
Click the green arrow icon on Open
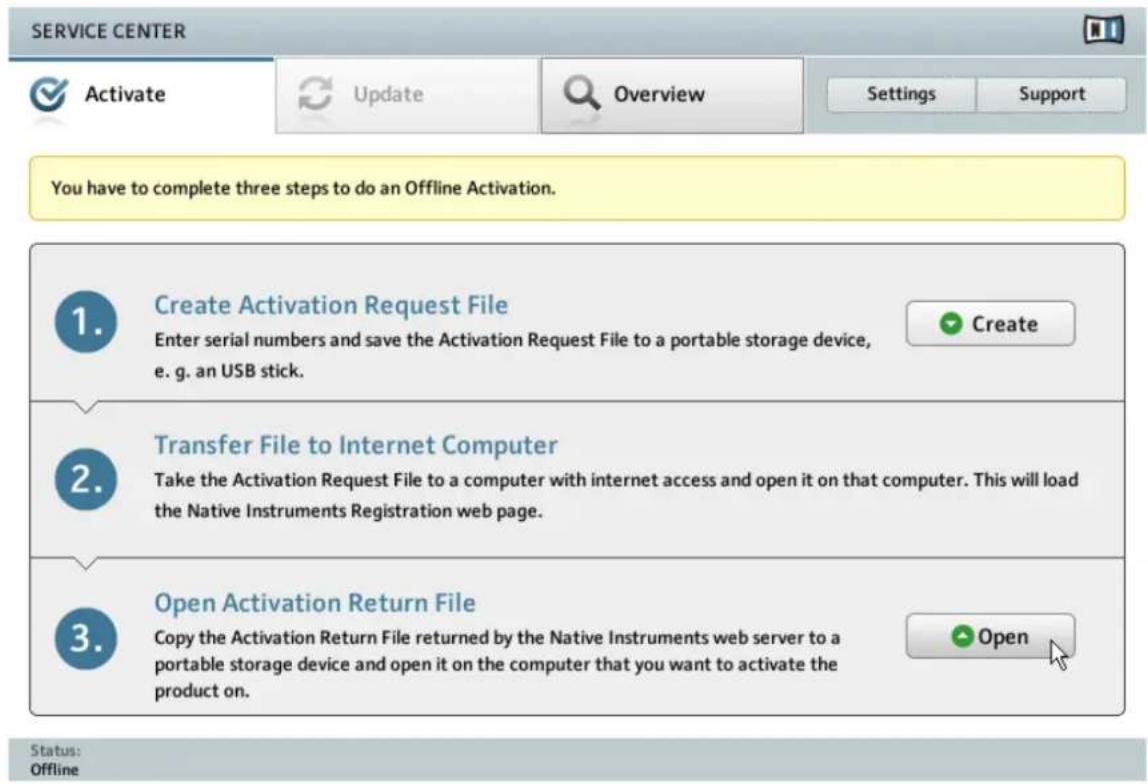click(962, 636)
